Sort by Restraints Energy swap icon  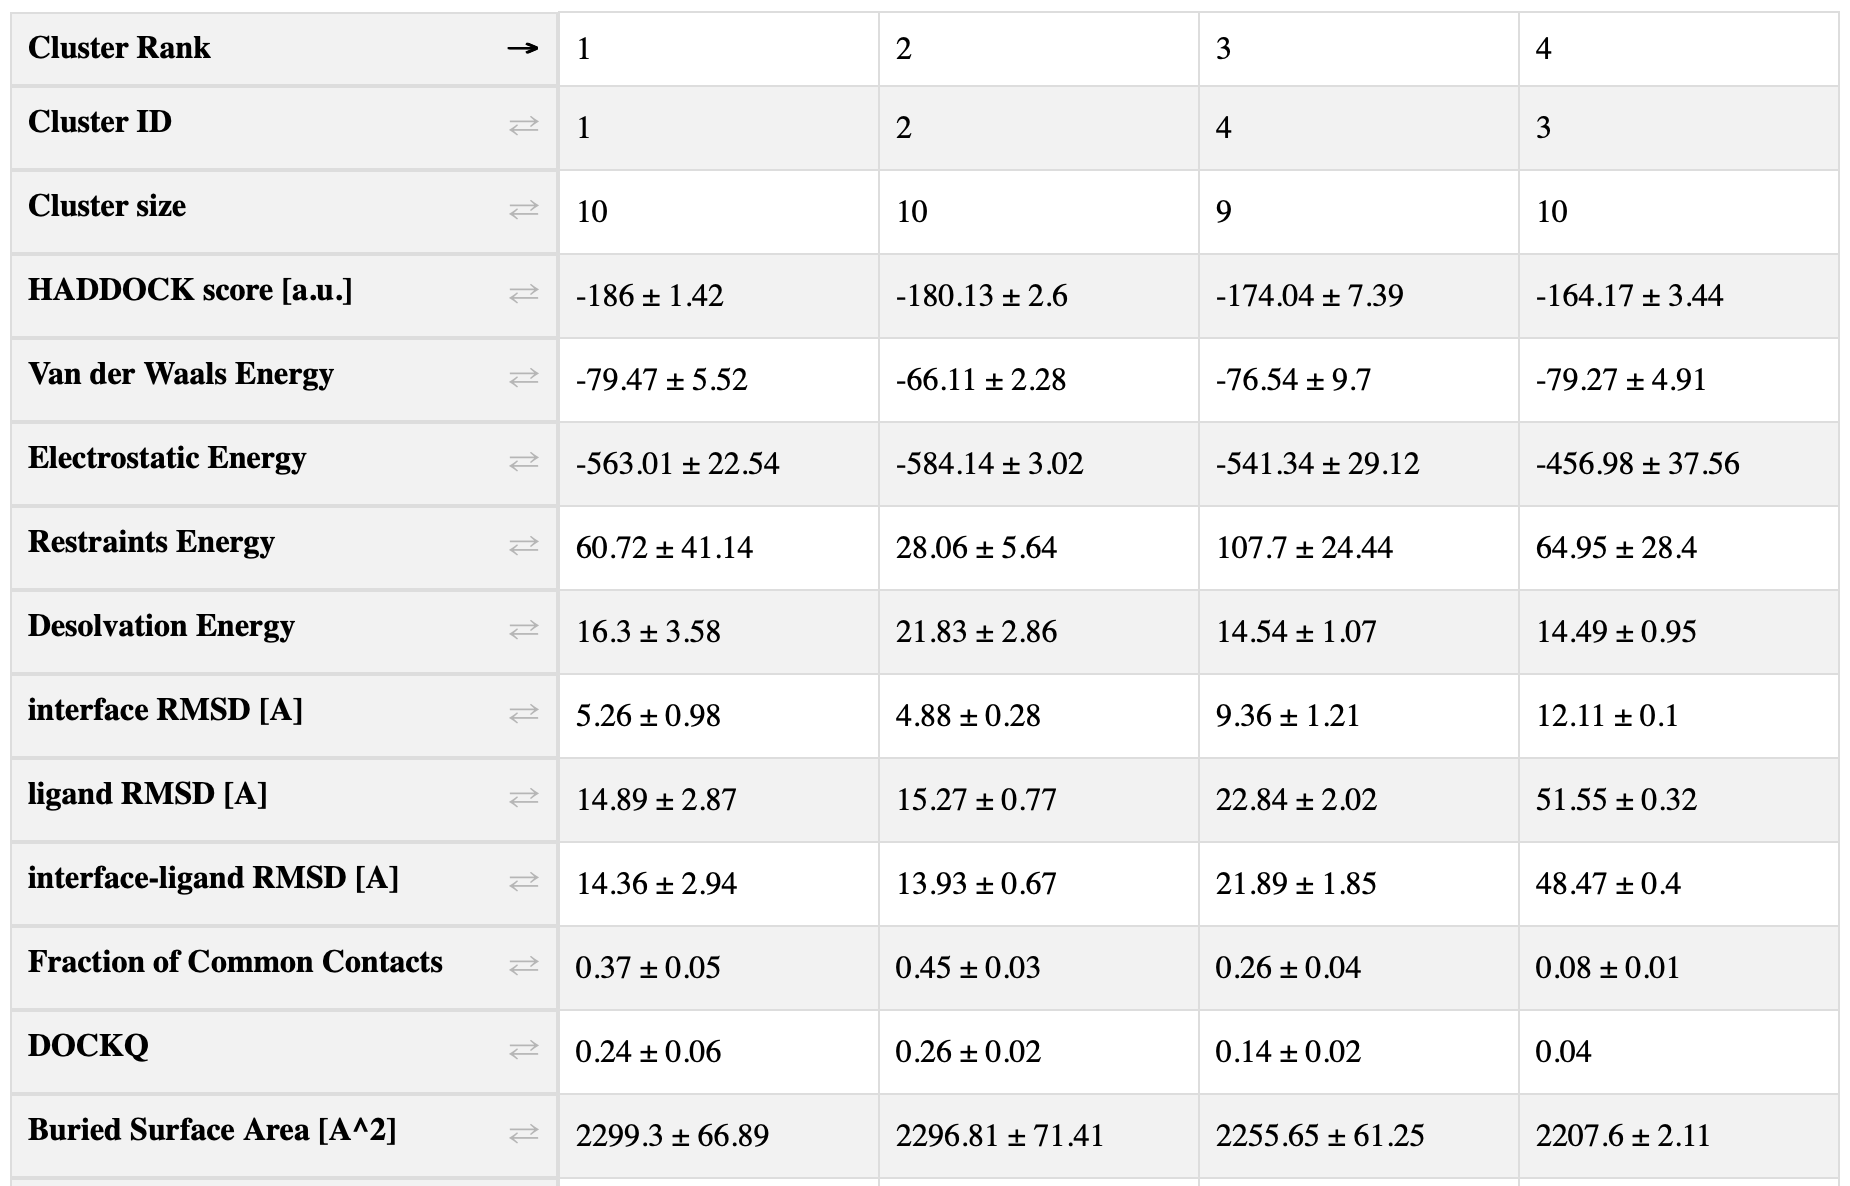point(523,546)
